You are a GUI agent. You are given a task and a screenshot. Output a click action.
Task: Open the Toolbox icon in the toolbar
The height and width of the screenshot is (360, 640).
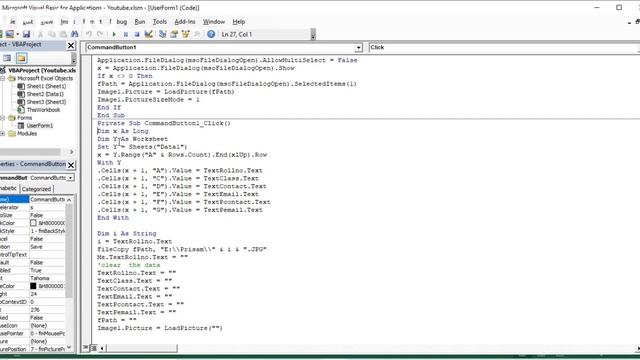197,34
